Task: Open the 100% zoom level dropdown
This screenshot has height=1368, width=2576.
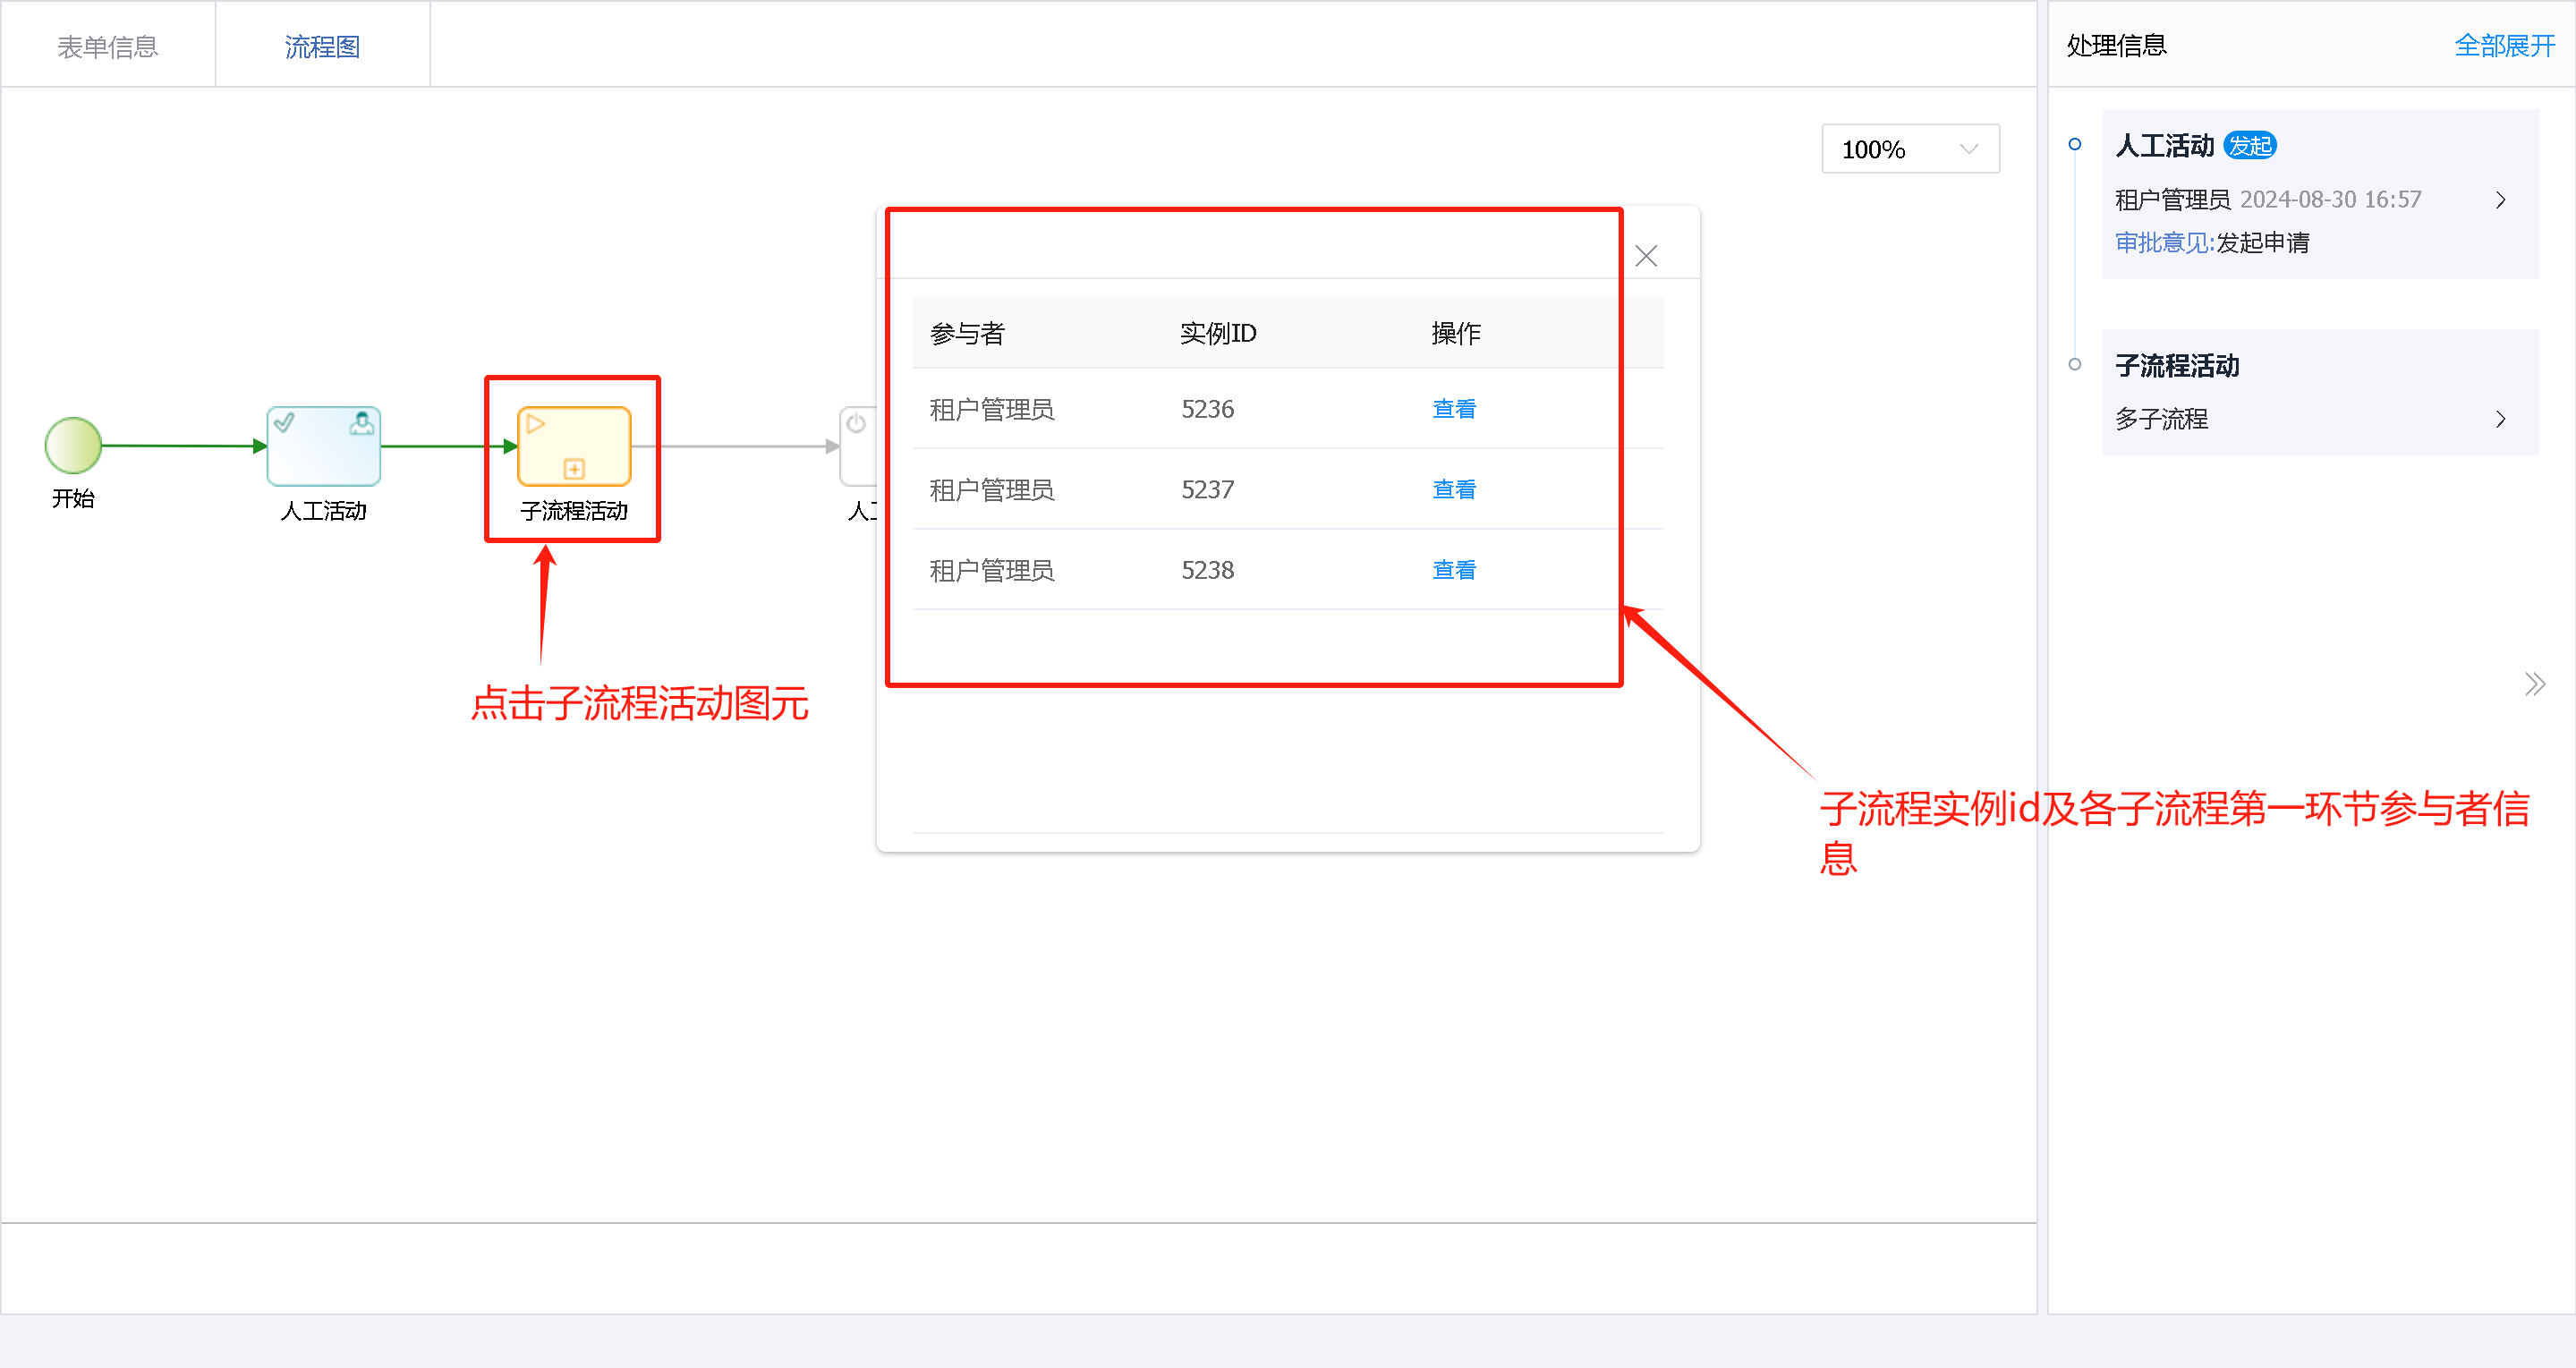Action: pos(1909,149)
